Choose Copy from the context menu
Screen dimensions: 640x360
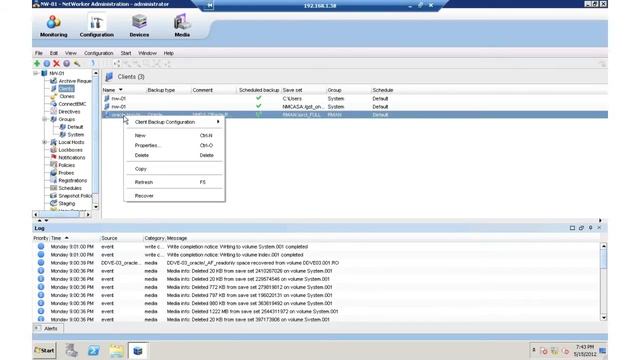(175, 169)
